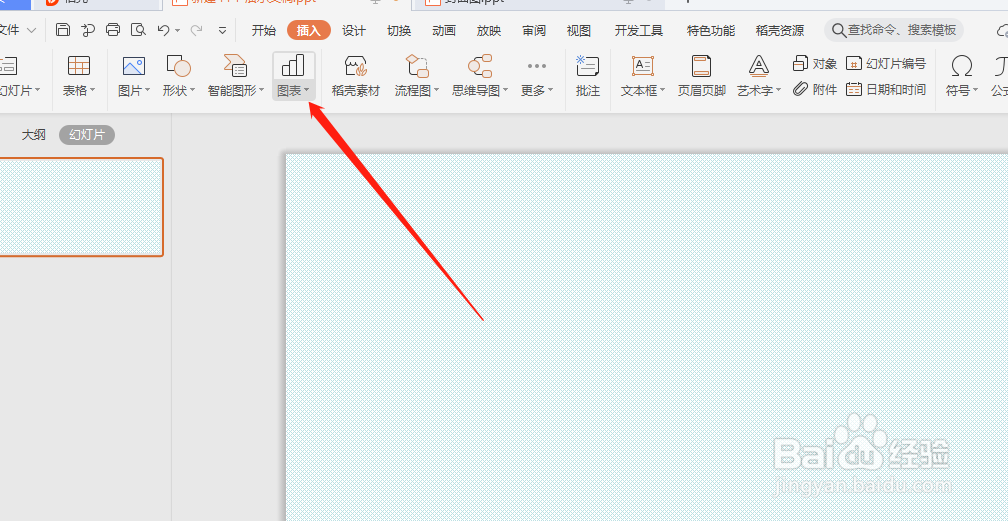Expand the 智能图形 dropdown arrow

[x=261, y=91]
